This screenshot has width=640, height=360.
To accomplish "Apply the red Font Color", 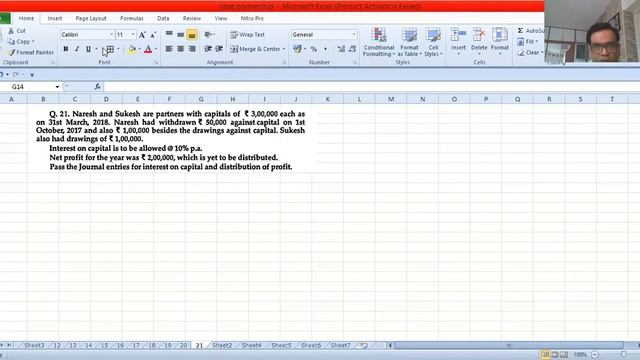I will pyautogui.click(x=148, y=49).
